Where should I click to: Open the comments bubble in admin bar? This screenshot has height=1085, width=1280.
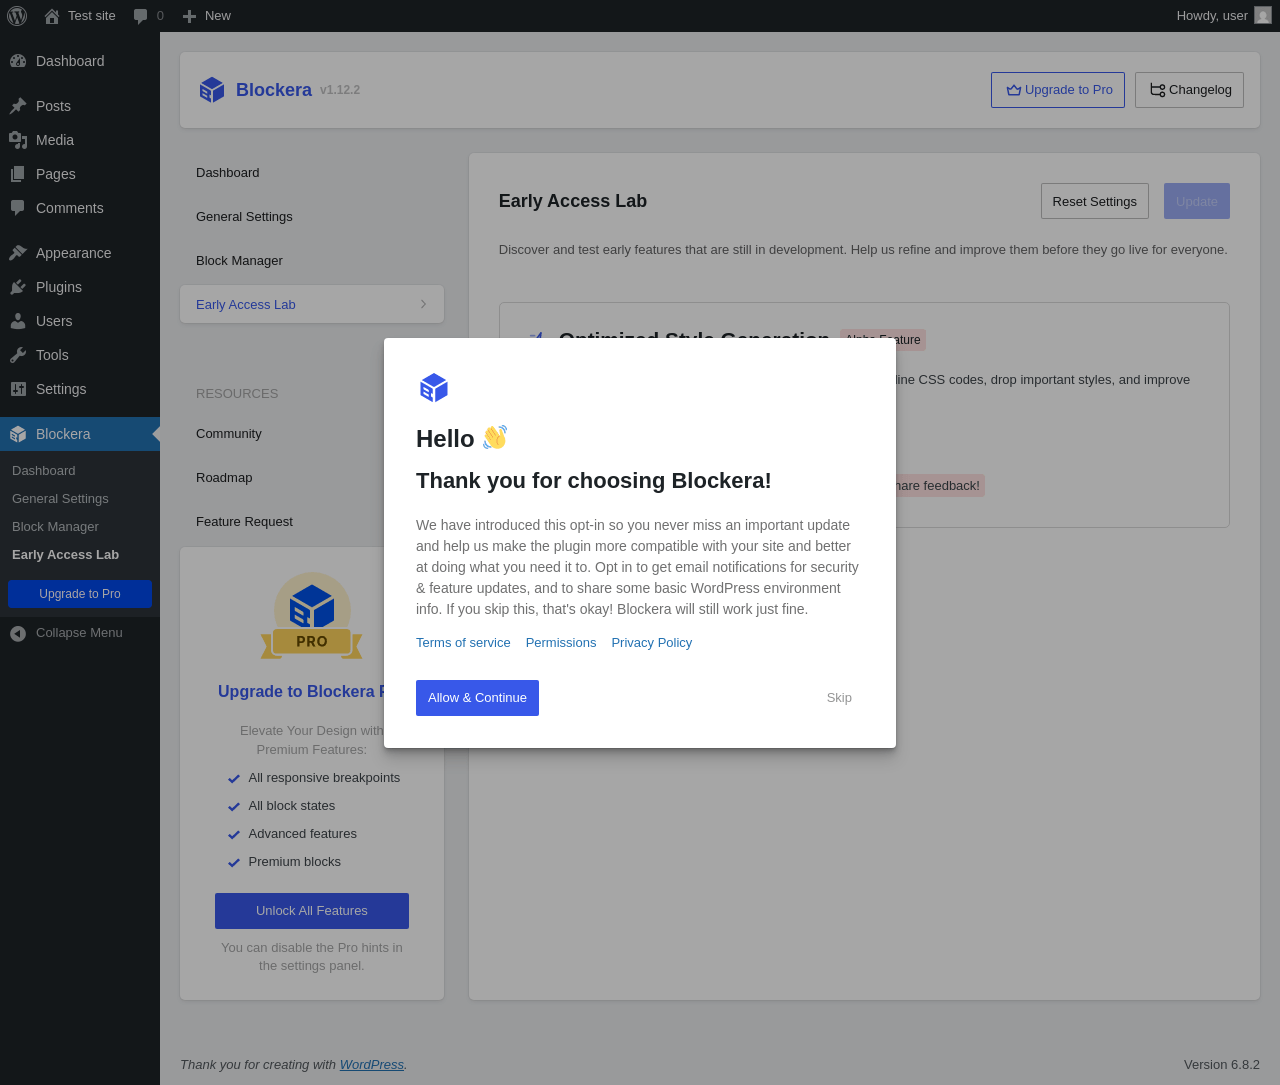click(x=141, y=16)
